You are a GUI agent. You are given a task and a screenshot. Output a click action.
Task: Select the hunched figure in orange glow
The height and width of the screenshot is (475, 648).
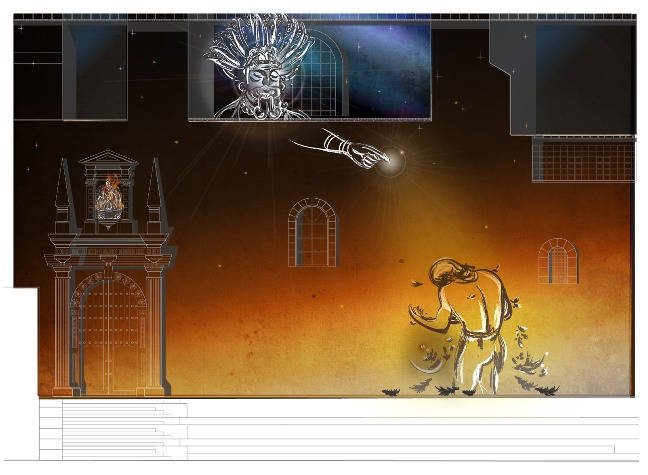click(467, 320)
